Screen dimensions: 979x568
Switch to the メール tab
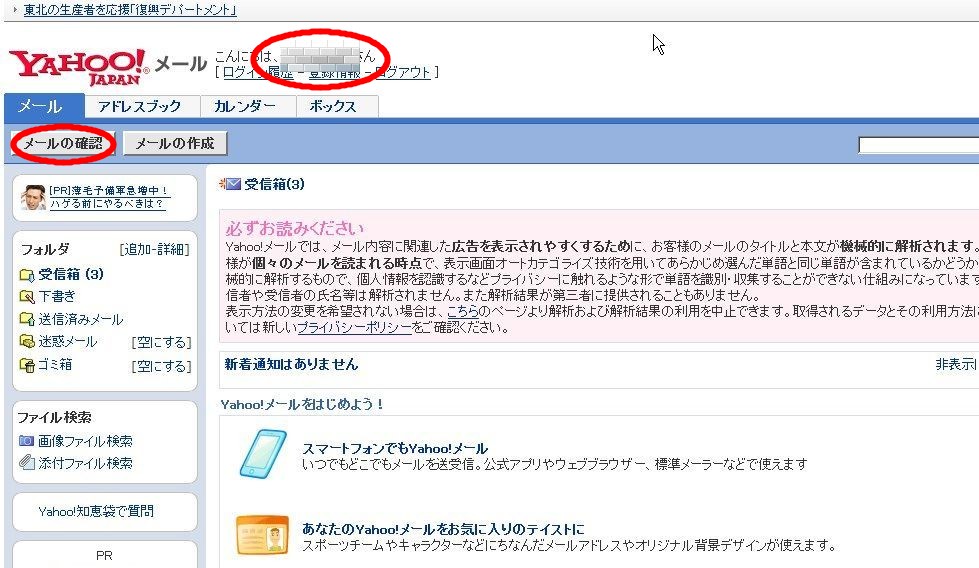point(44,106)
